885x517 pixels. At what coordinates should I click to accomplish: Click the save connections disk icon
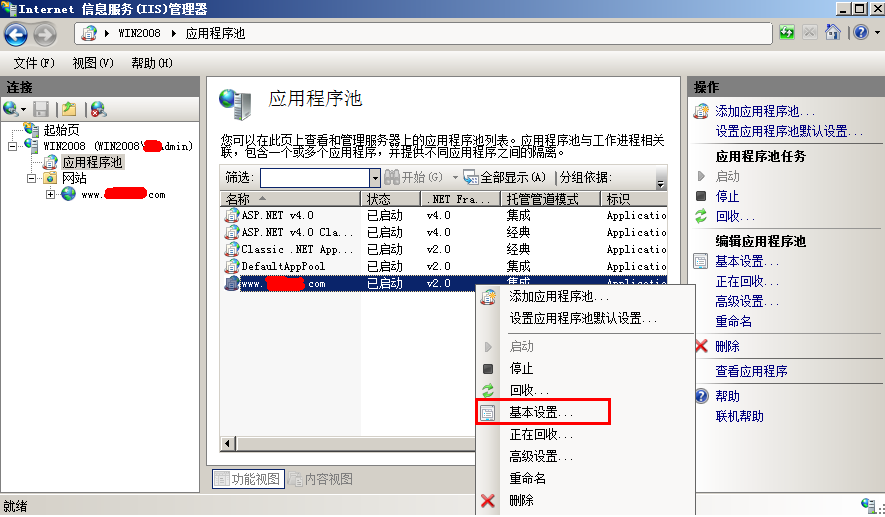(41, 109)
